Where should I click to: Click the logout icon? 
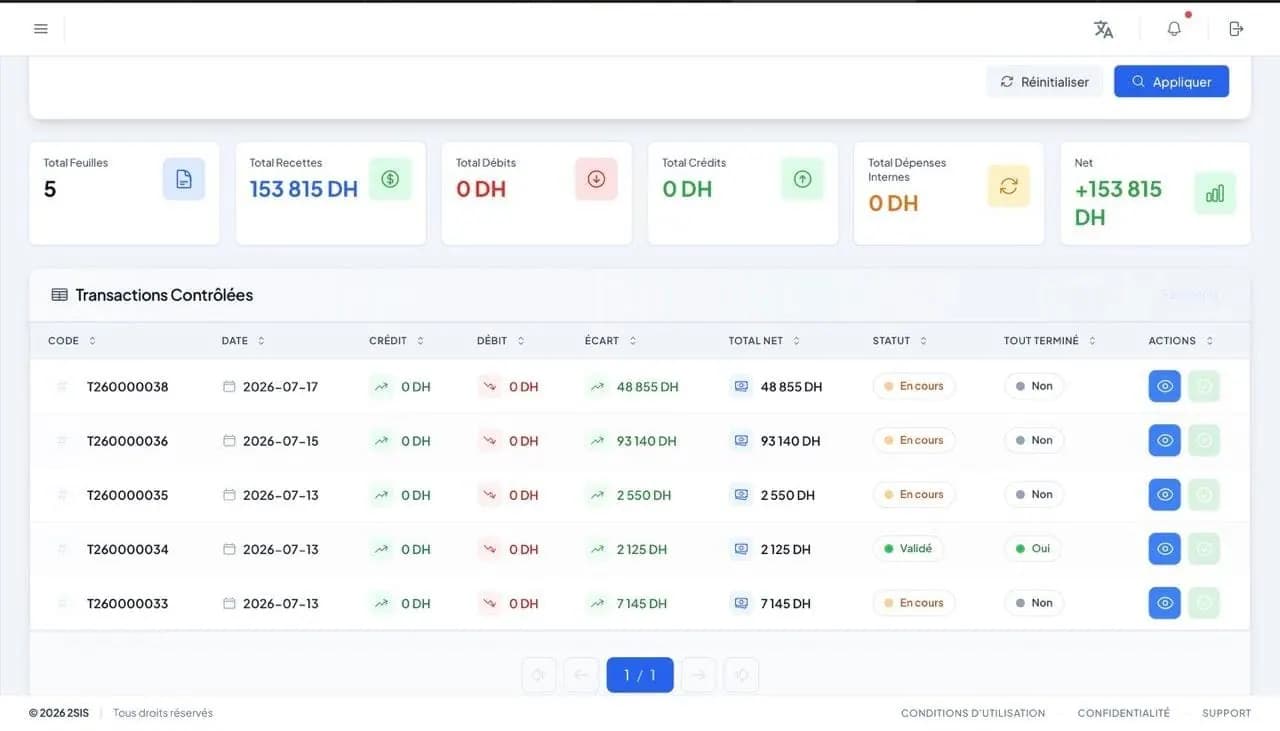pyautogui.click(x=1236, y=29)
